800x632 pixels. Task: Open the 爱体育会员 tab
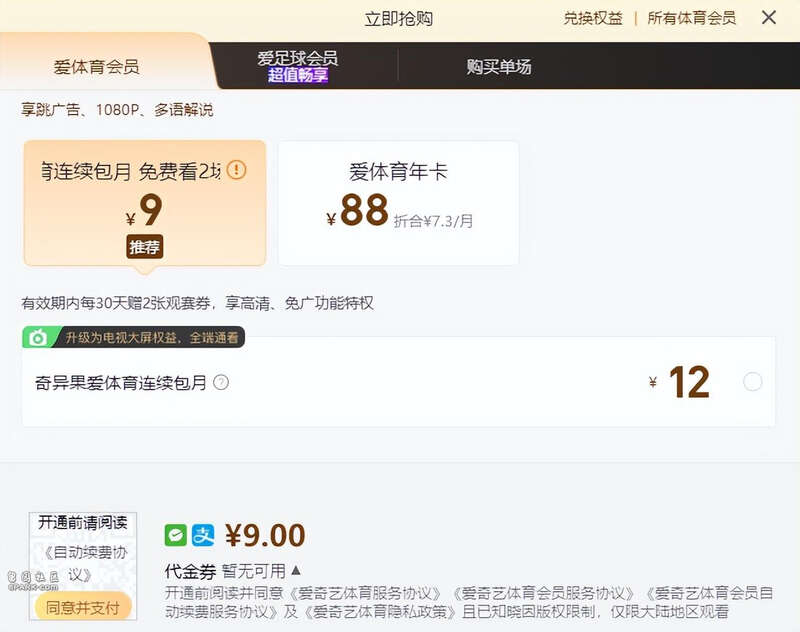pos(96,66)
